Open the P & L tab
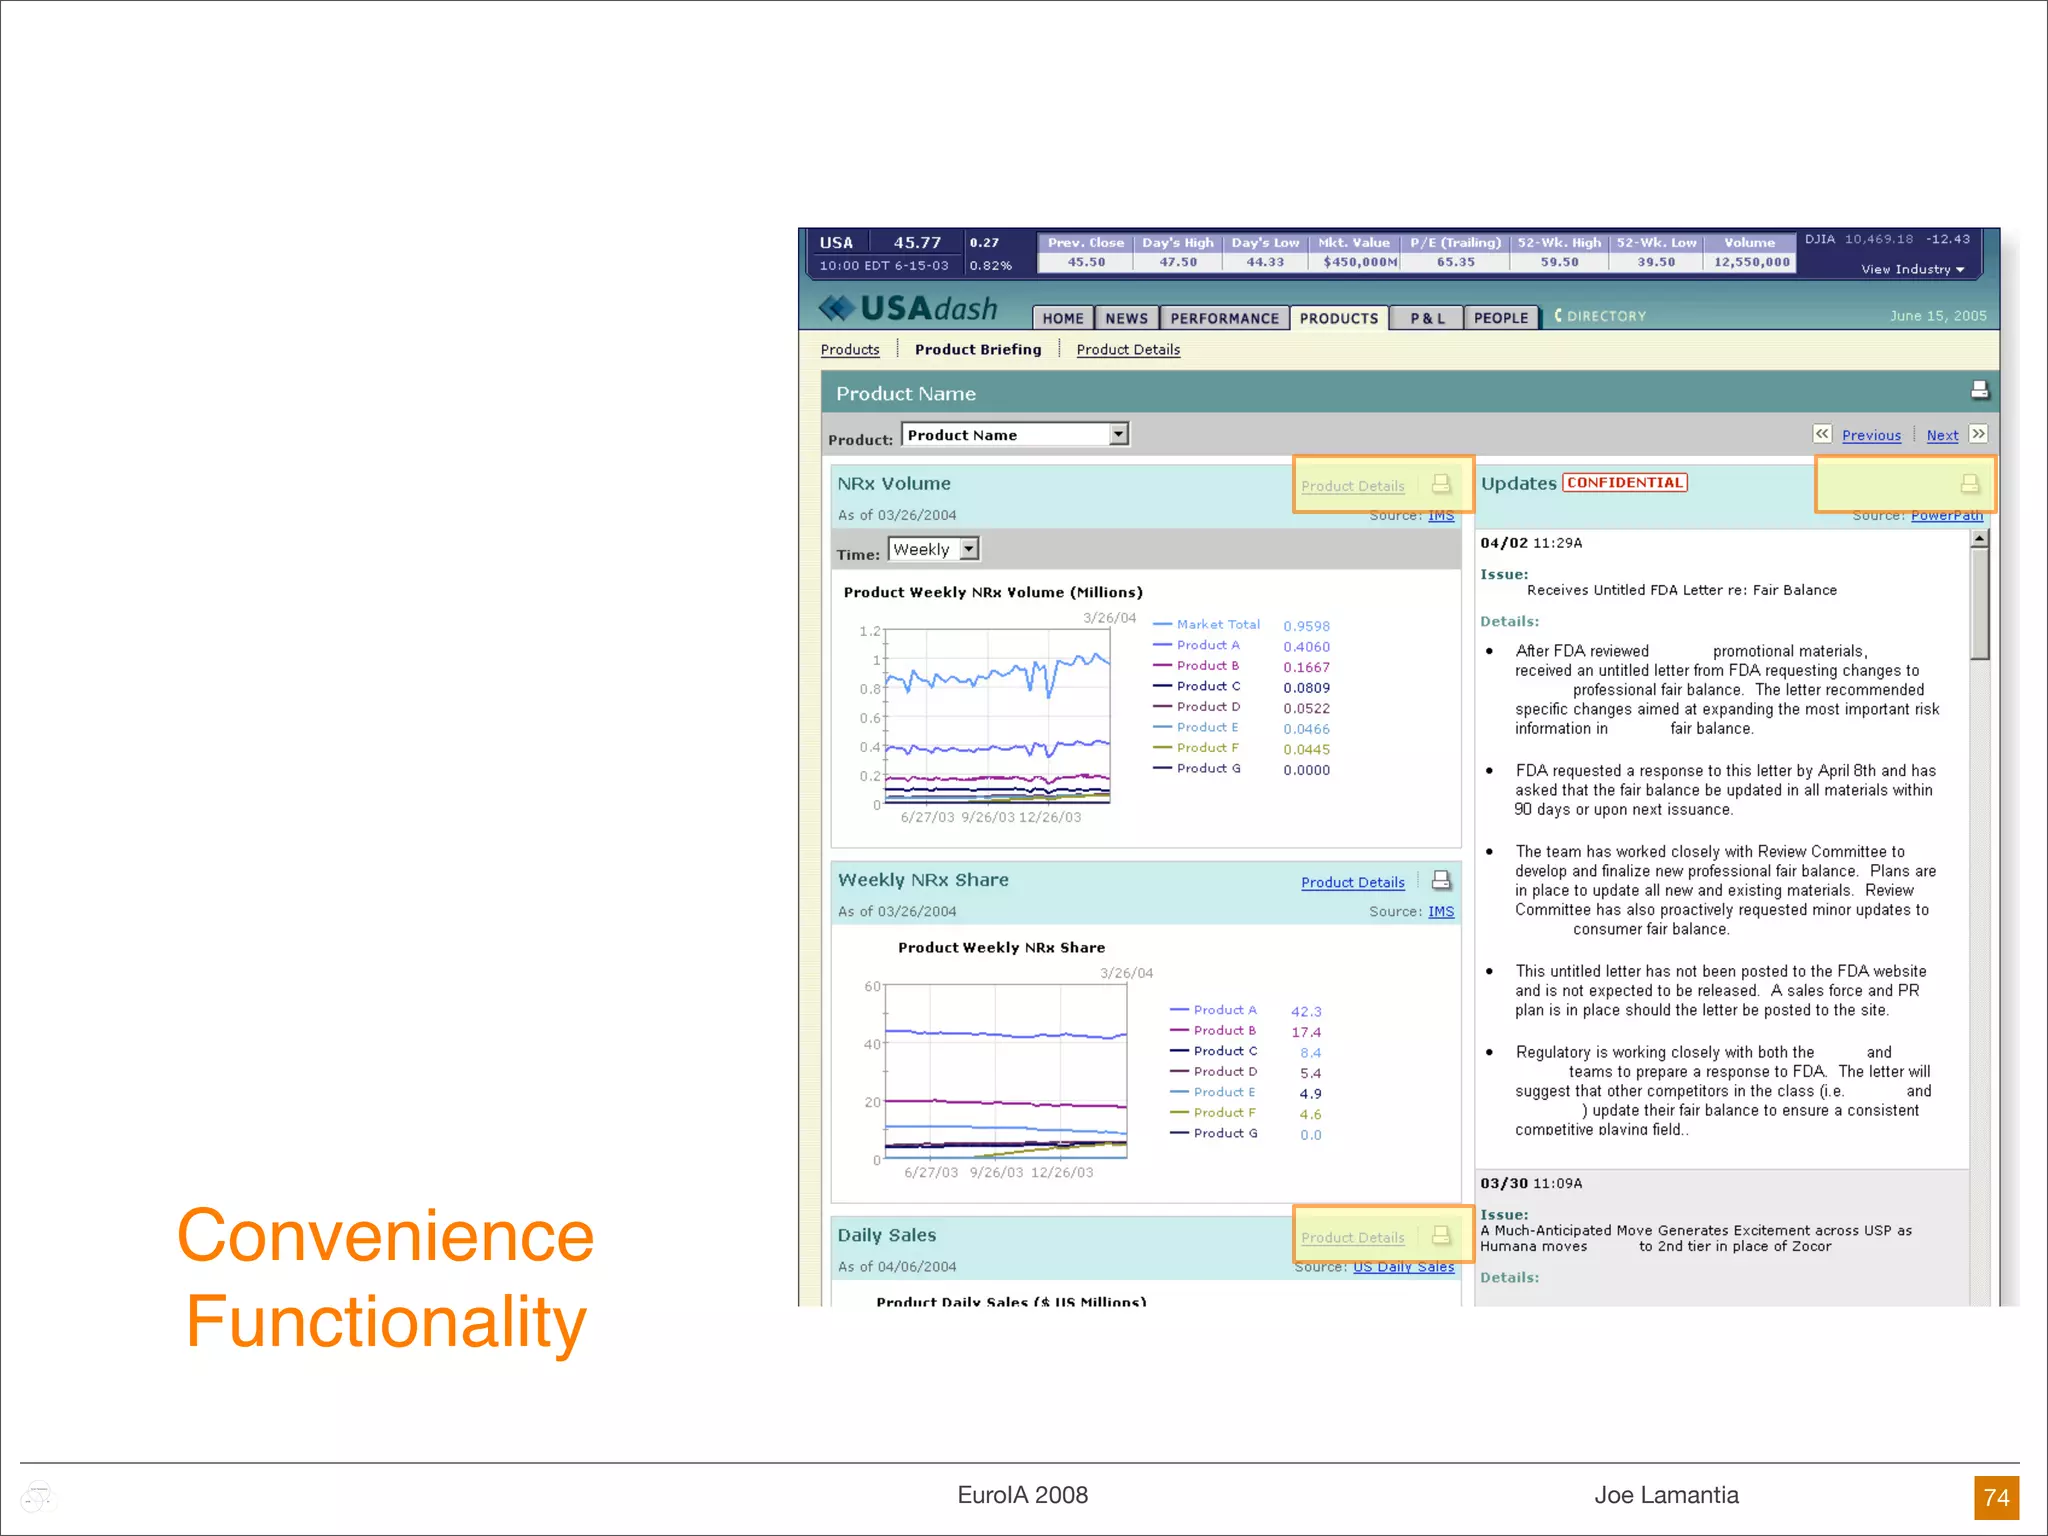This screenshot has height=1536, width=2048. click(1427, 318)
